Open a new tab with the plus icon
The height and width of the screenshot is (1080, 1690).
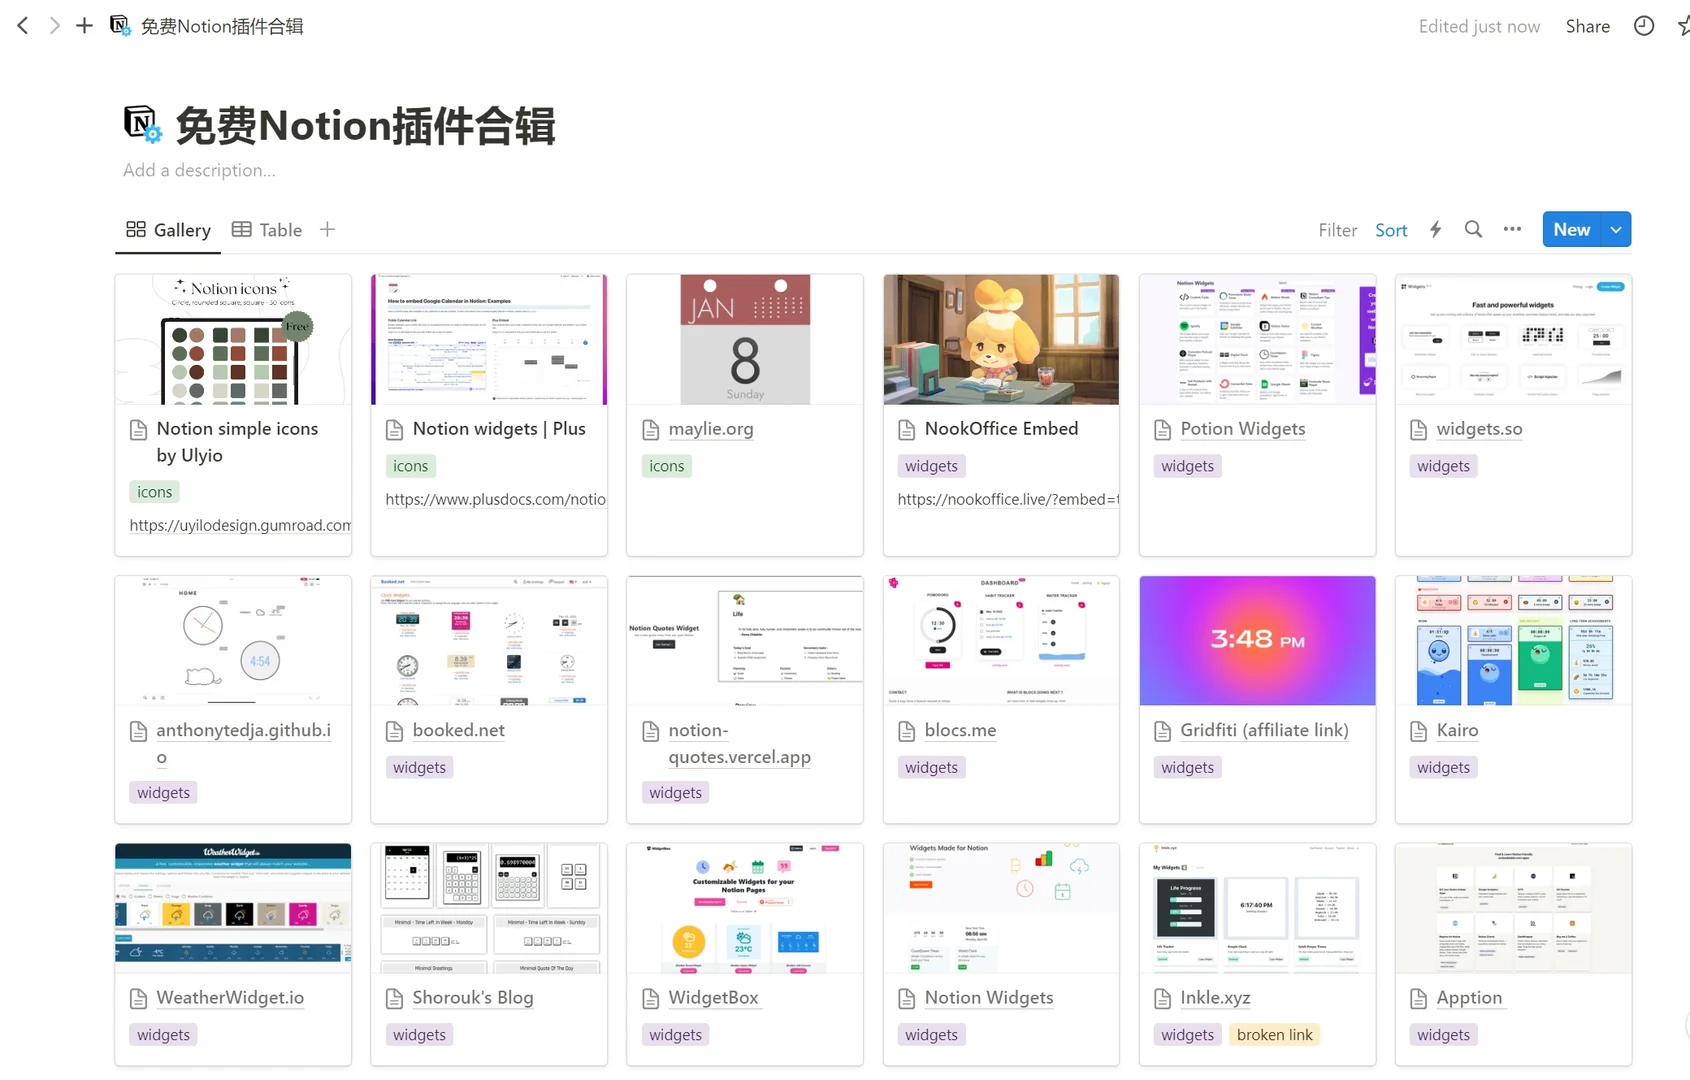pos(84,25)
